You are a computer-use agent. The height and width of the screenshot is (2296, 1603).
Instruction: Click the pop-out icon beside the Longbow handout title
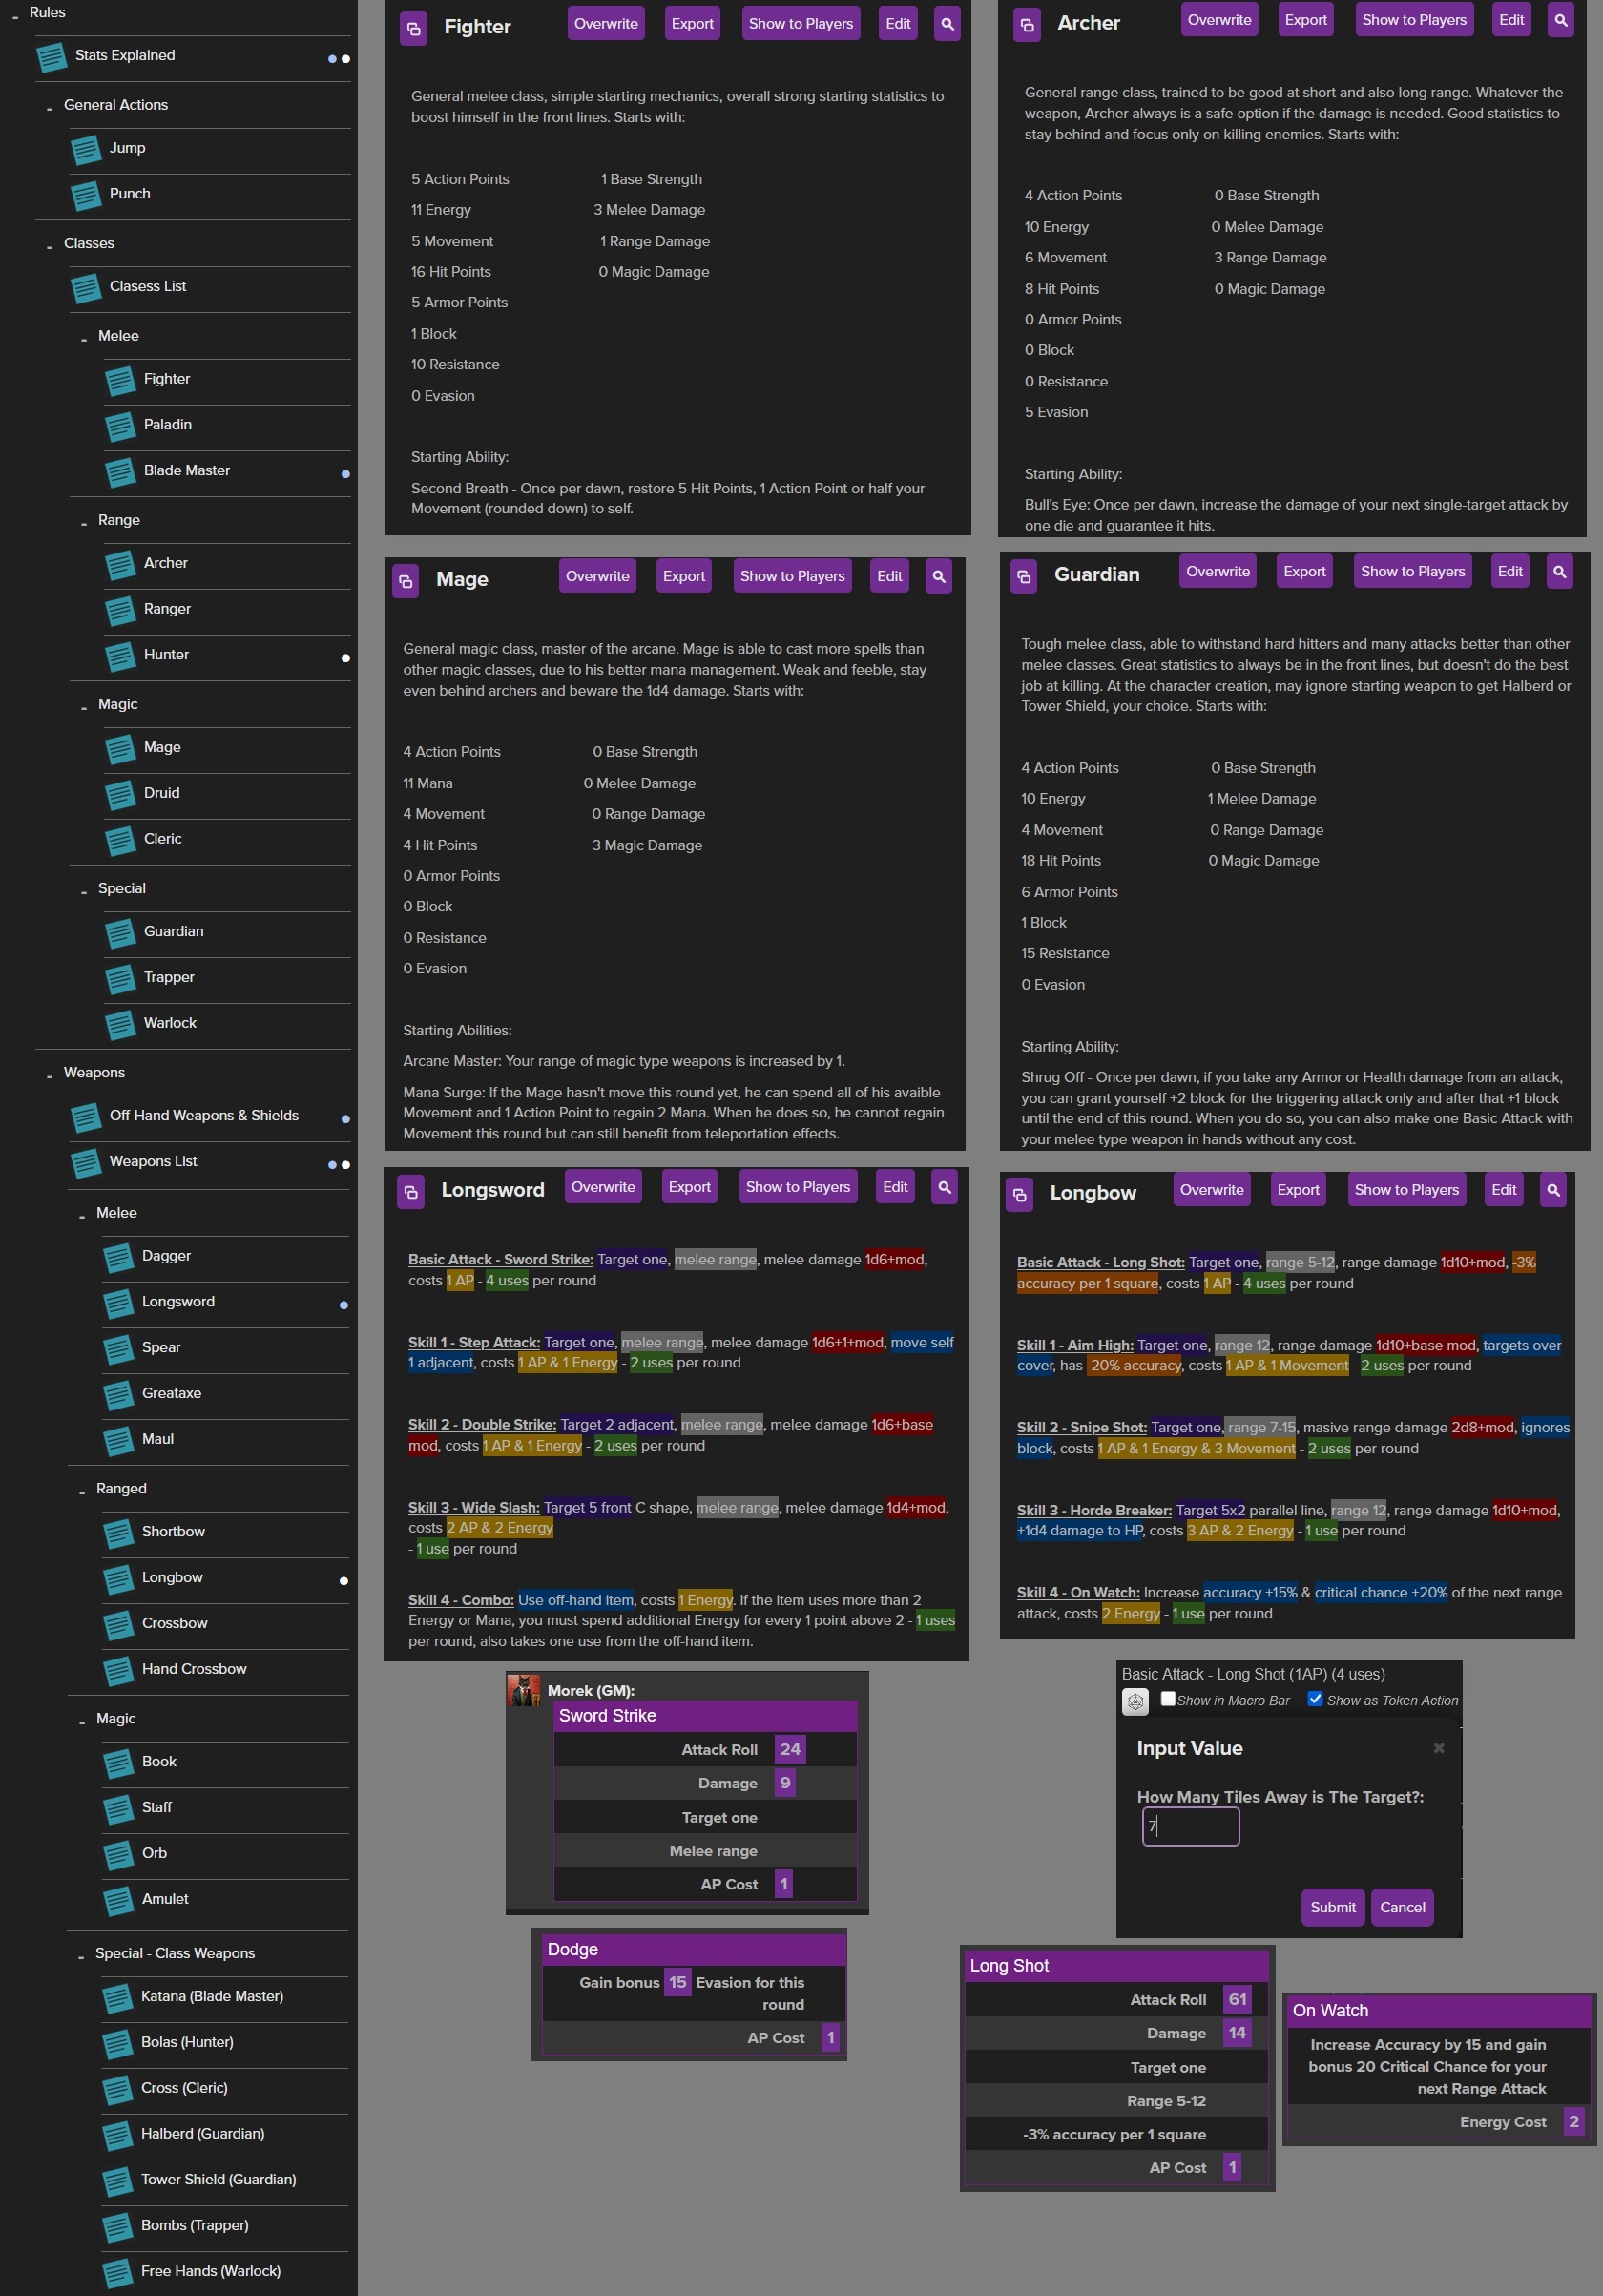[x=1019, y=1193]
